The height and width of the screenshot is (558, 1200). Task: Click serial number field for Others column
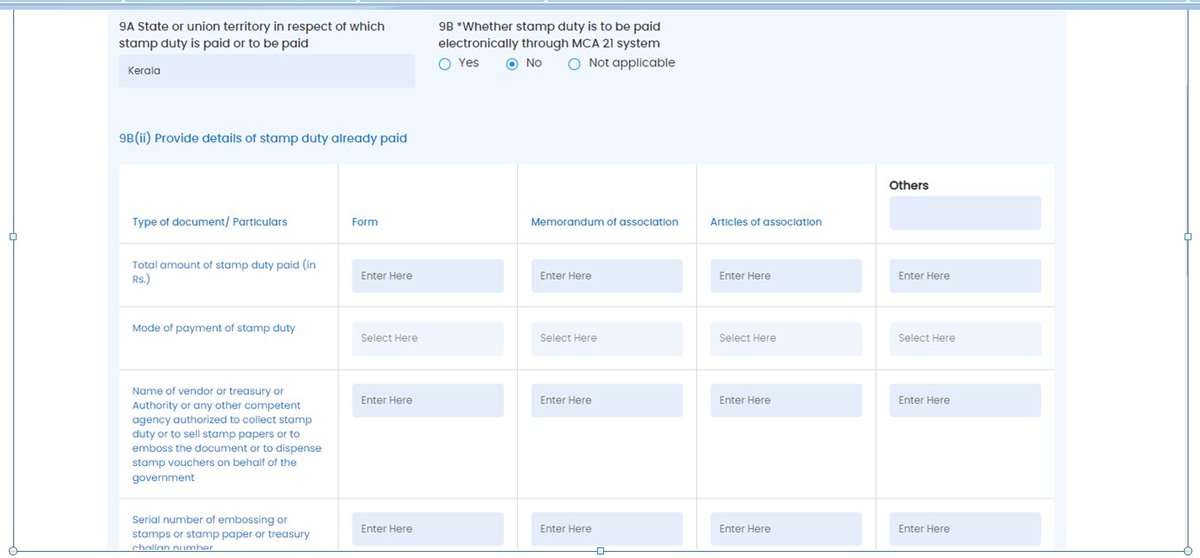pyautogui.click(x=965, y=529)
